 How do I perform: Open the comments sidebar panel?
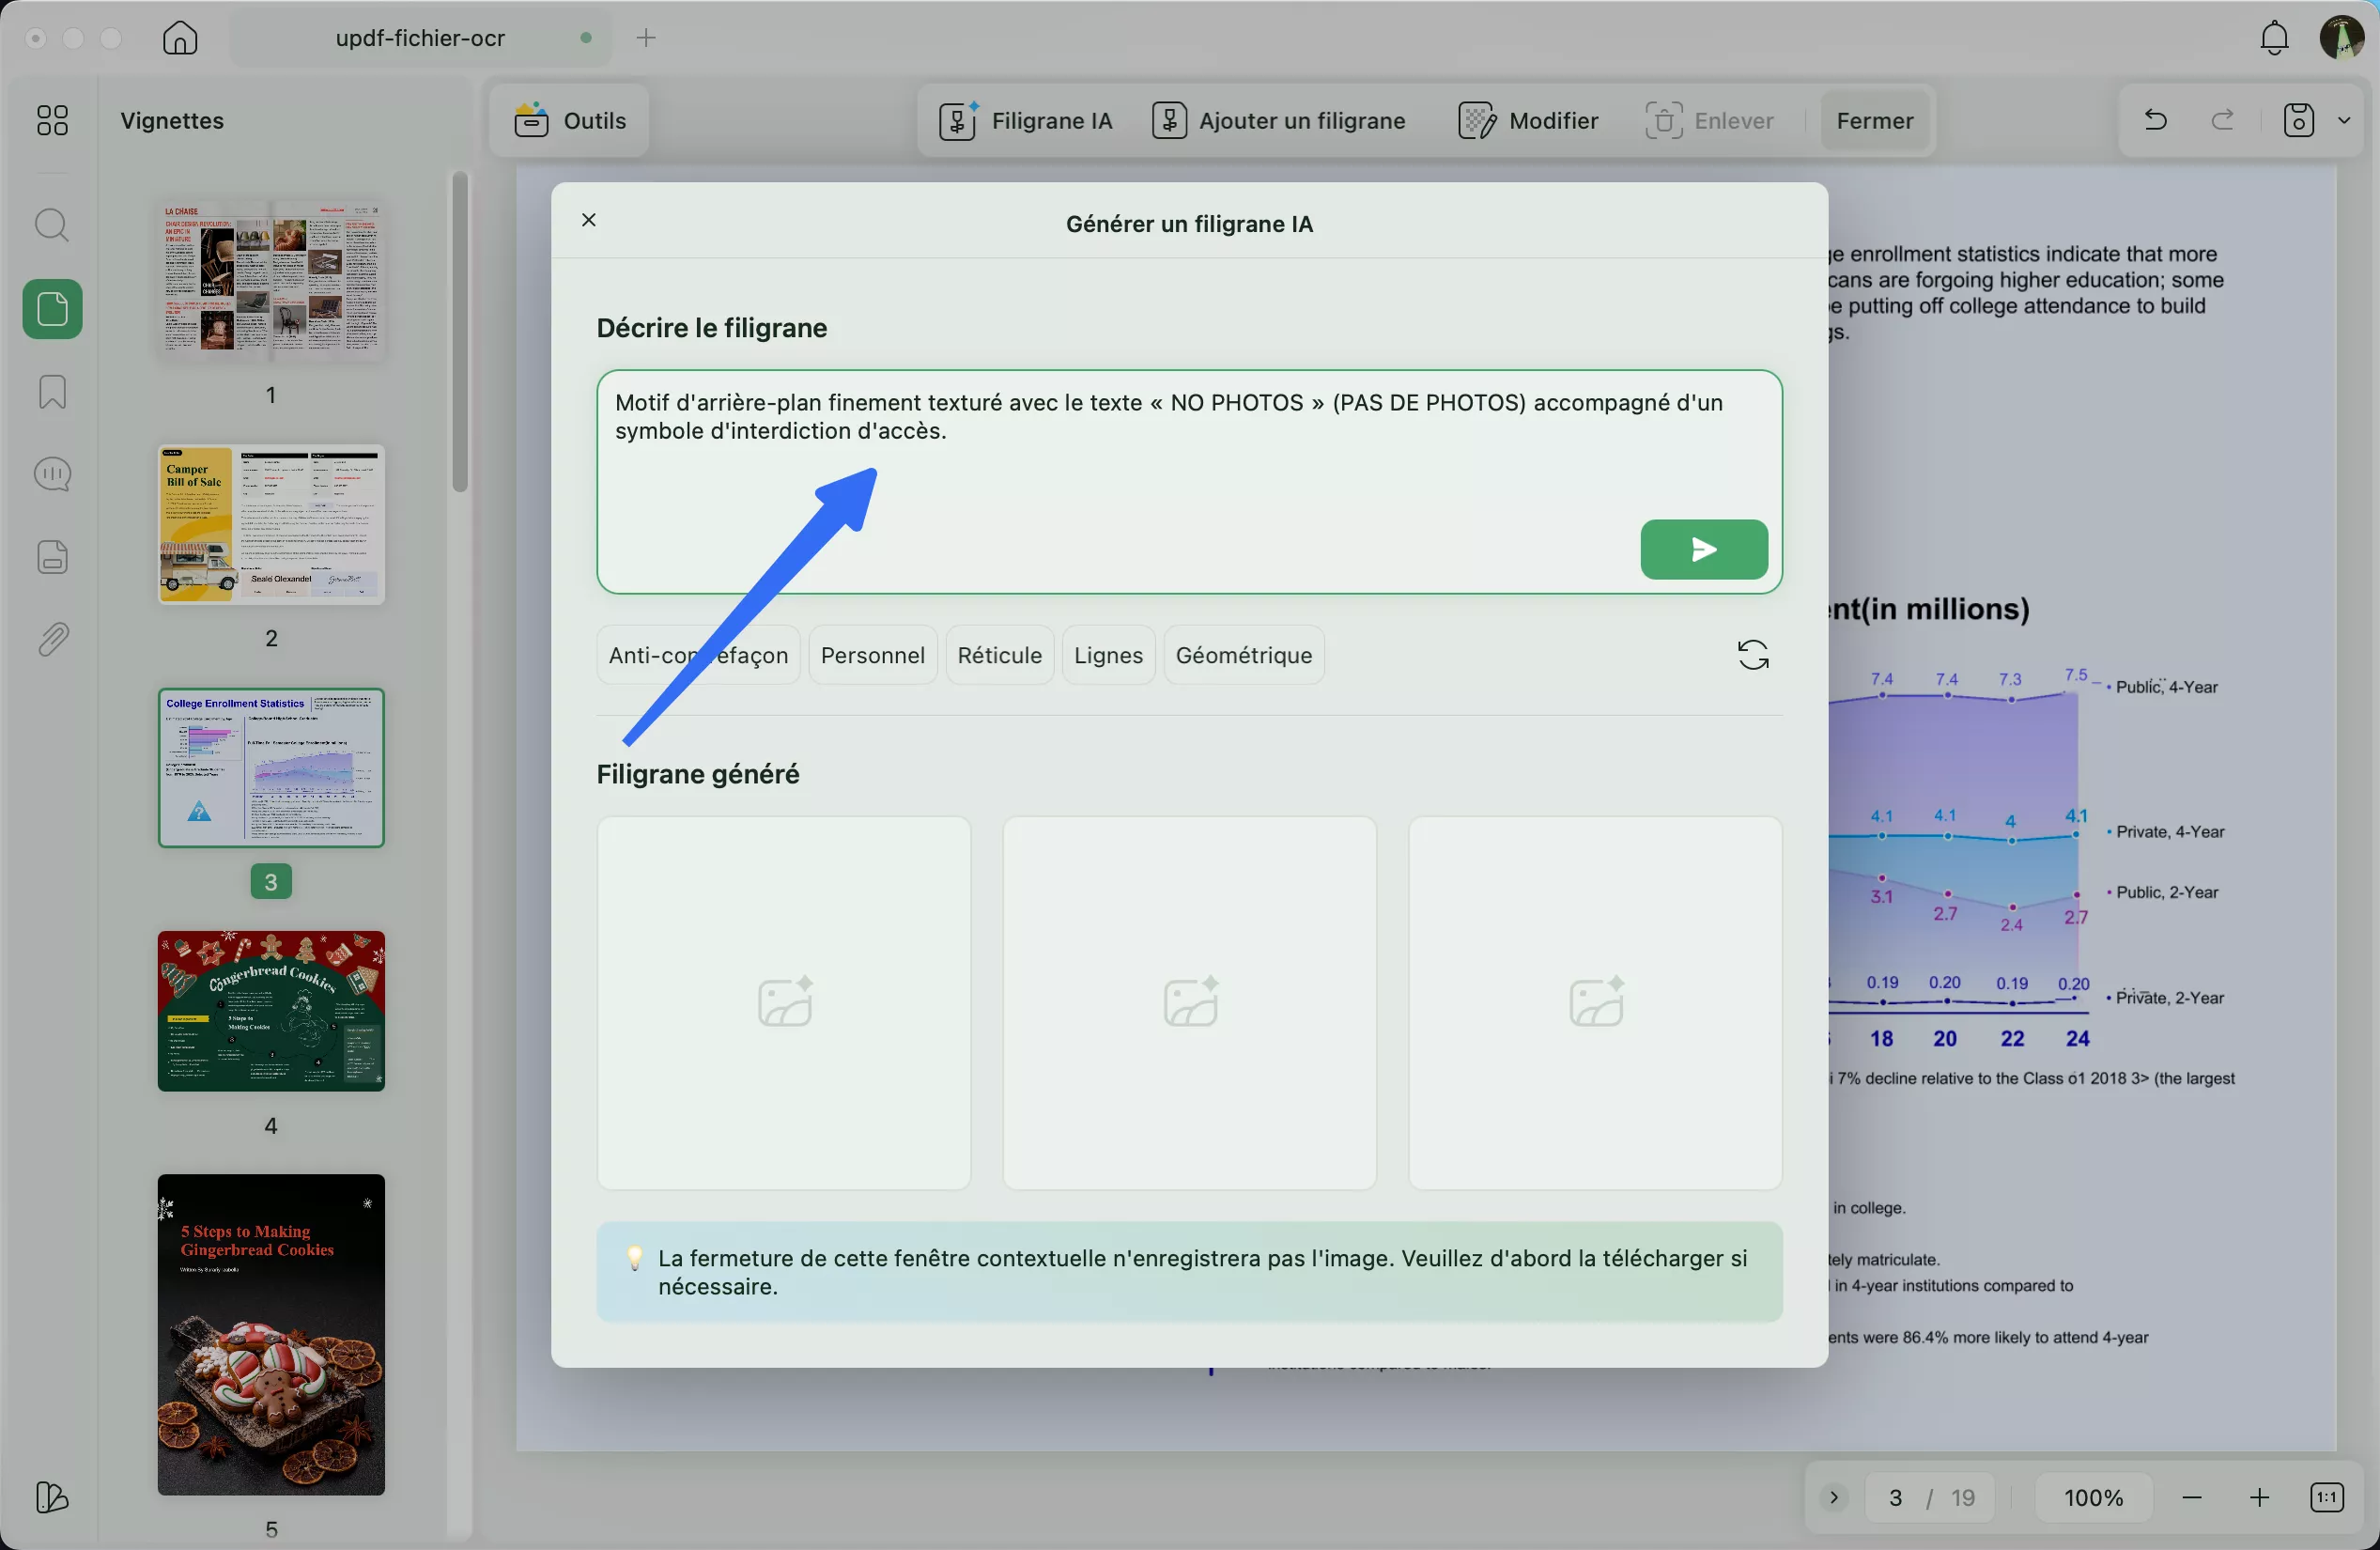52,474
